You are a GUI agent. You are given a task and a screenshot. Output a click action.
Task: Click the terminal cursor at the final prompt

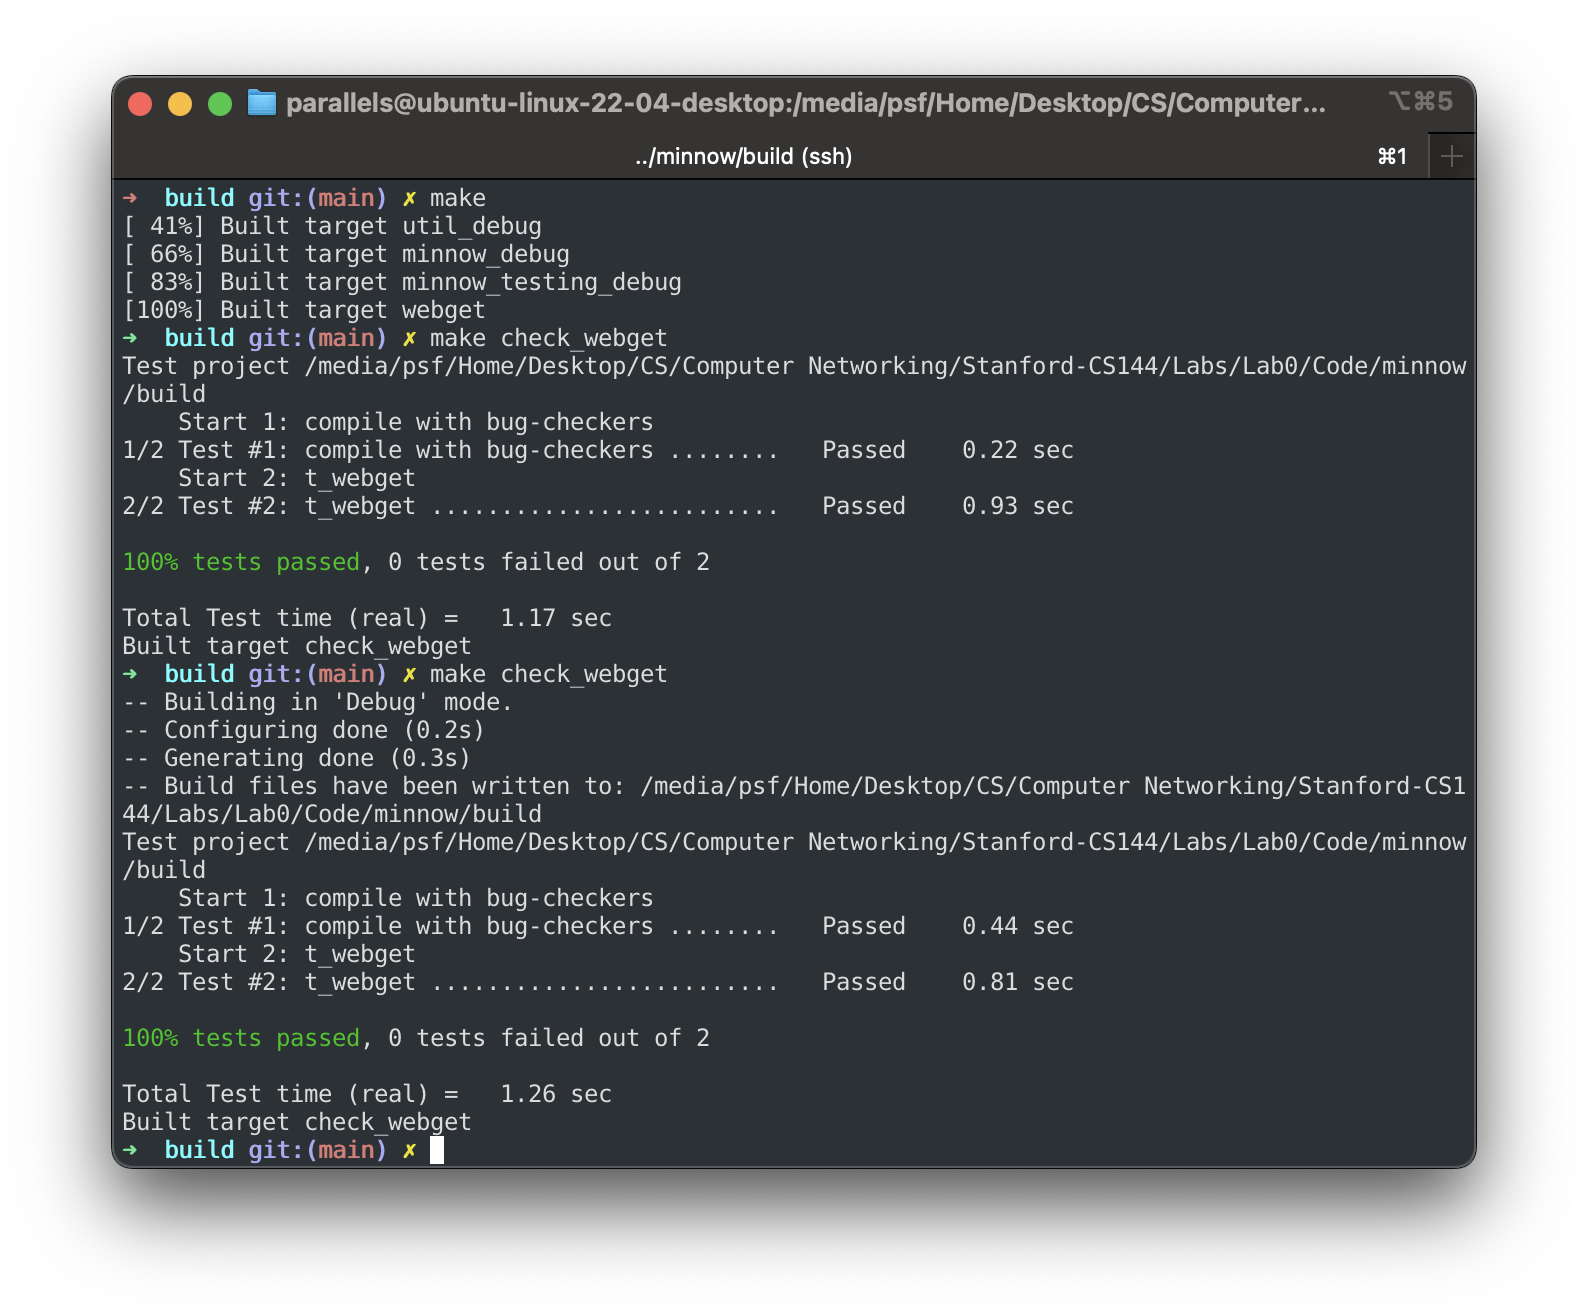pos(437,1150)
